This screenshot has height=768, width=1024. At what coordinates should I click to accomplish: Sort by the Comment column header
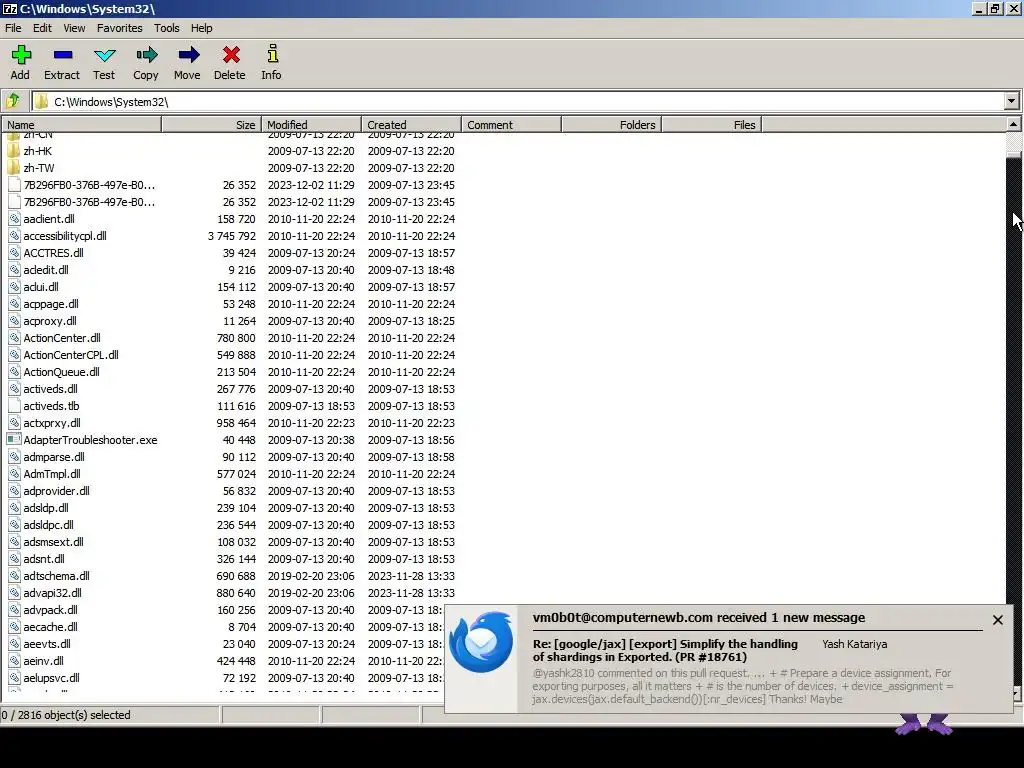(x=511, y=125)
